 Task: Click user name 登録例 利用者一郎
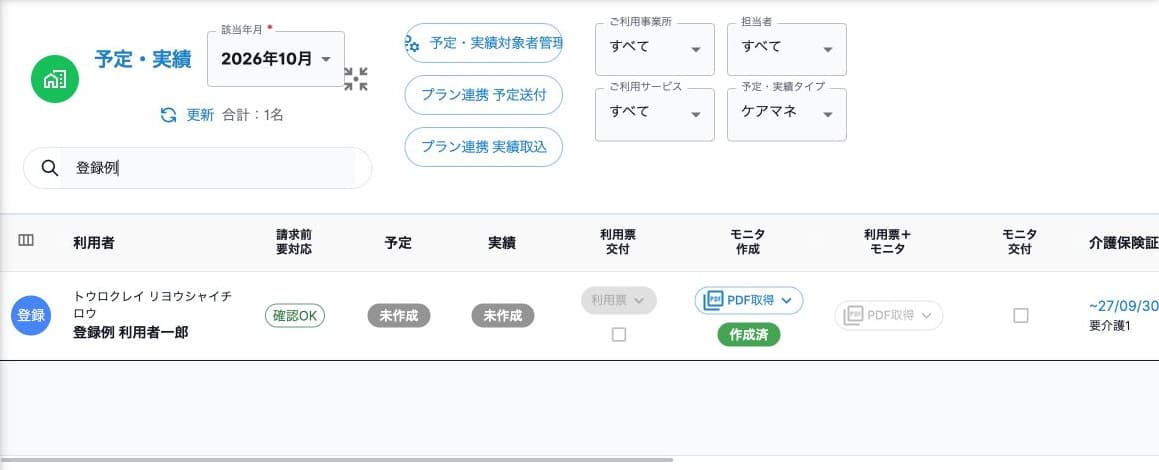click(x=131, y=333)
